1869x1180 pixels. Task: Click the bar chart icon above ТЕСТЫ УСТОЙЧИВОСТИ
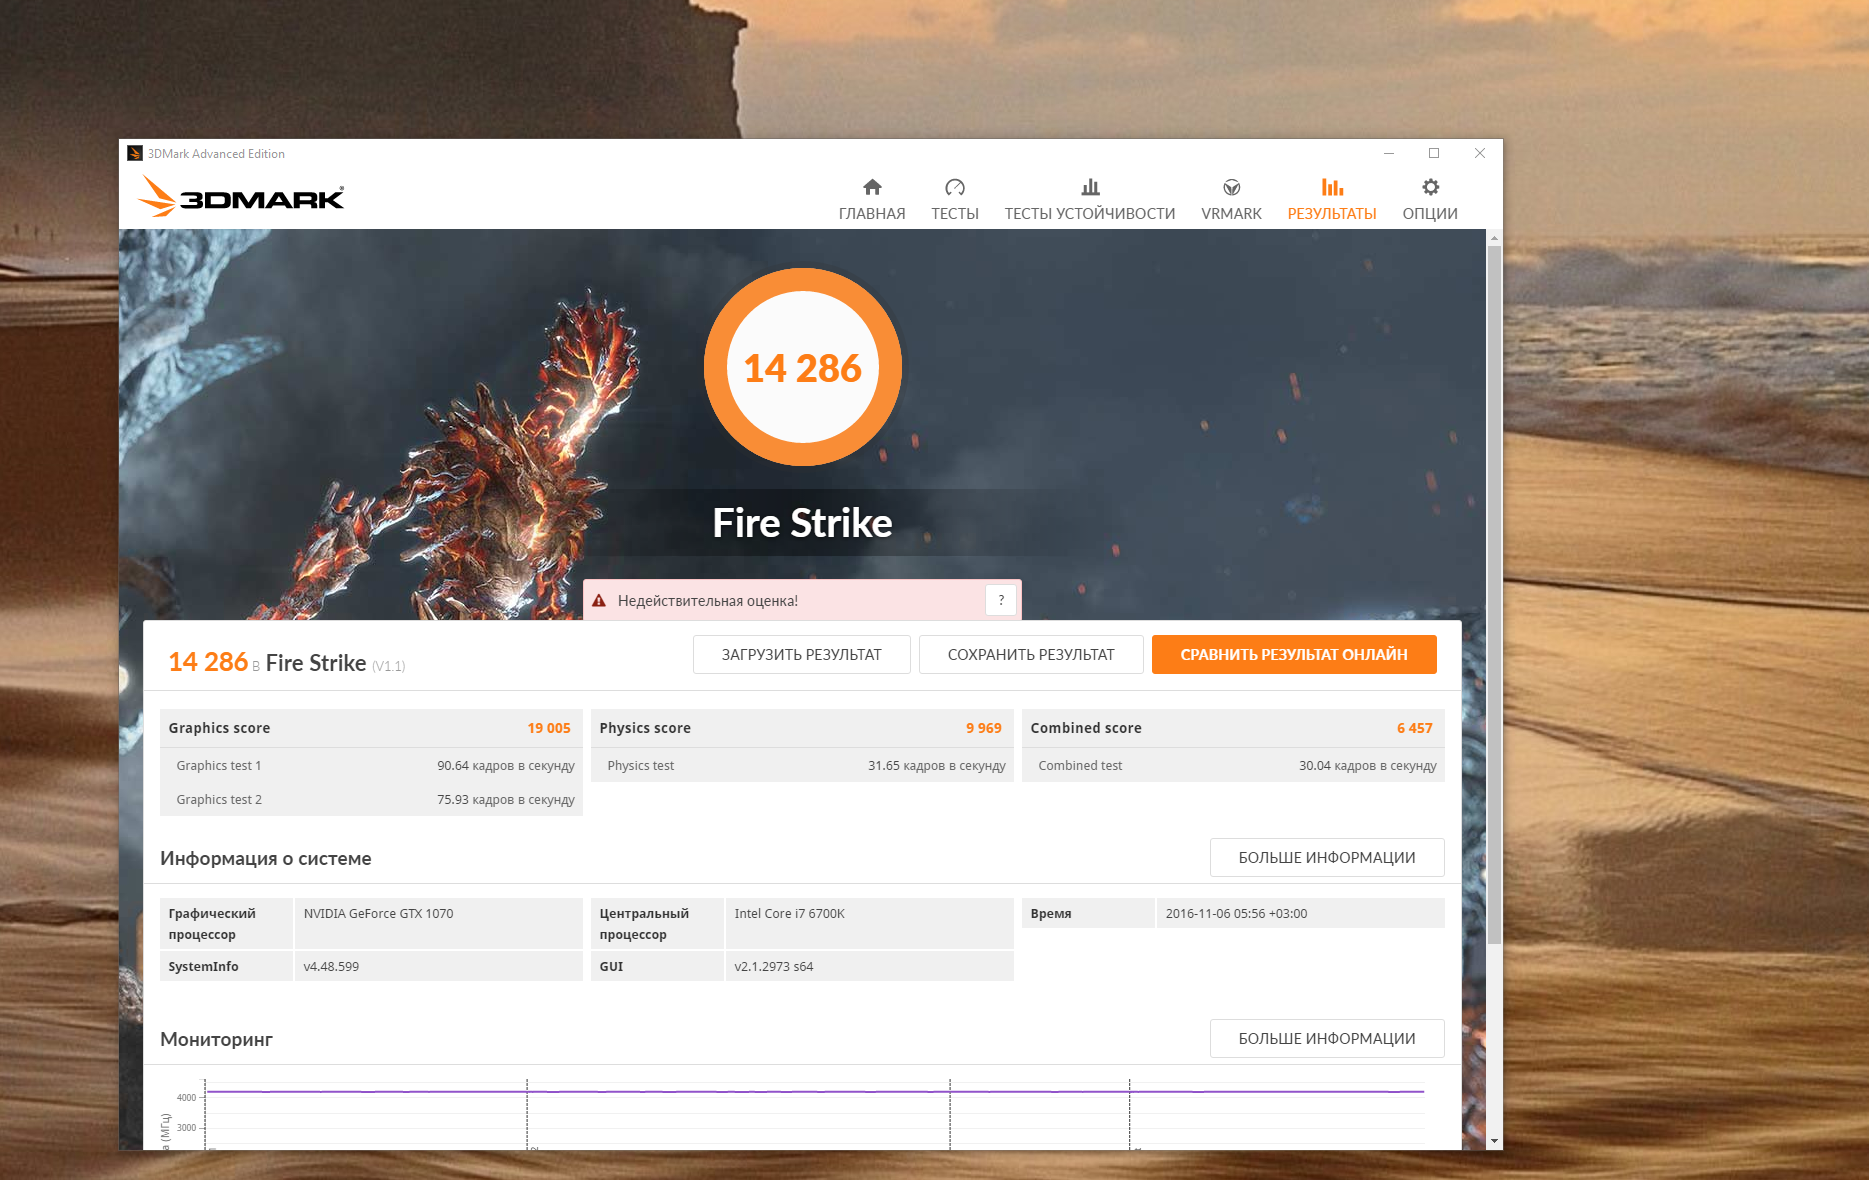[x=1090, y=187]
